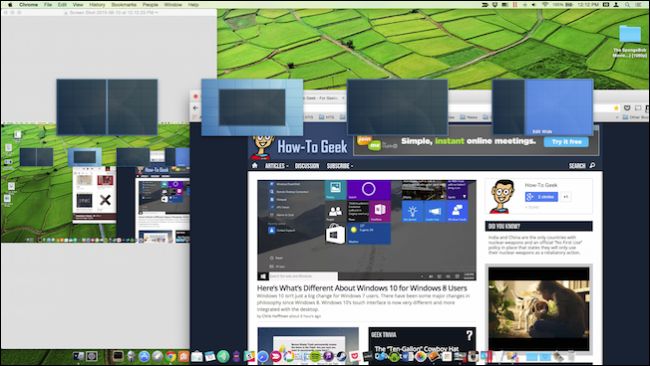Click the Google+ follow button in sidebar

(541, 196)
